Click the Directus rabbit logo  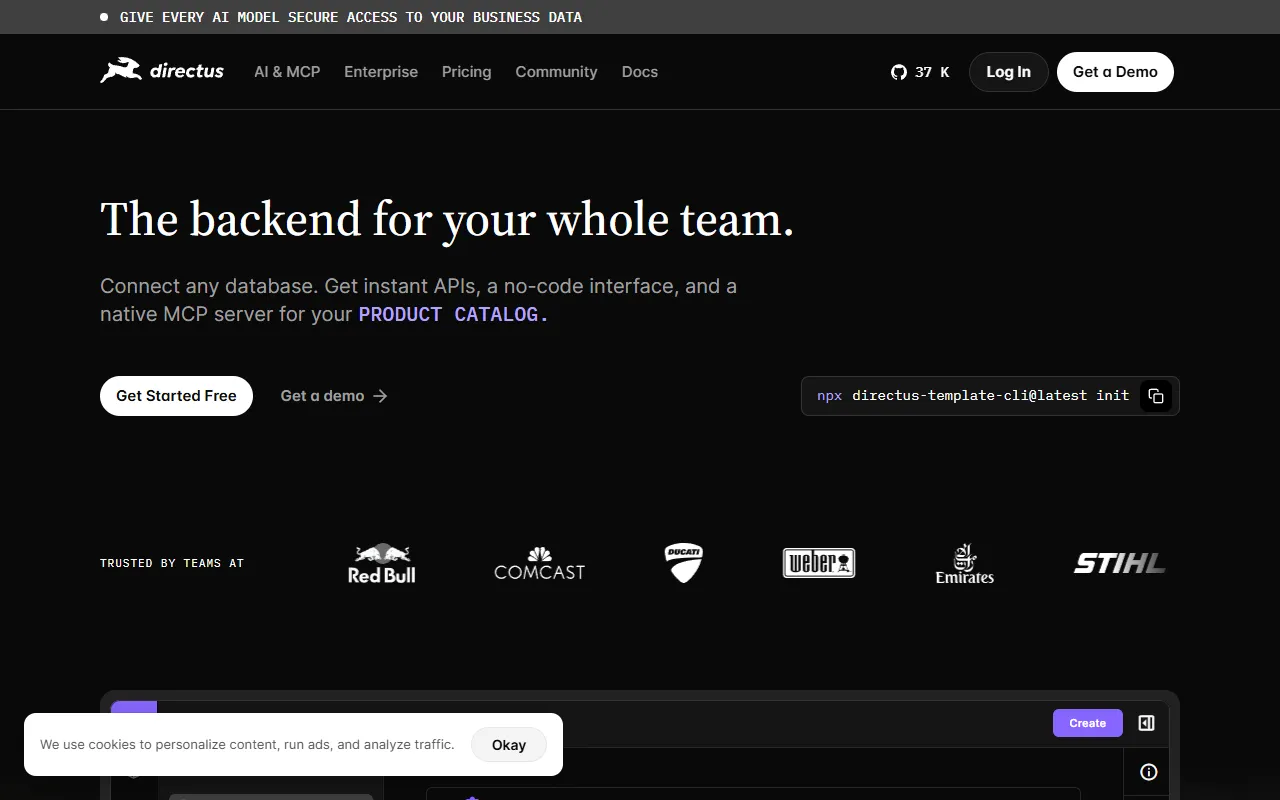click(x=162, y=71)
